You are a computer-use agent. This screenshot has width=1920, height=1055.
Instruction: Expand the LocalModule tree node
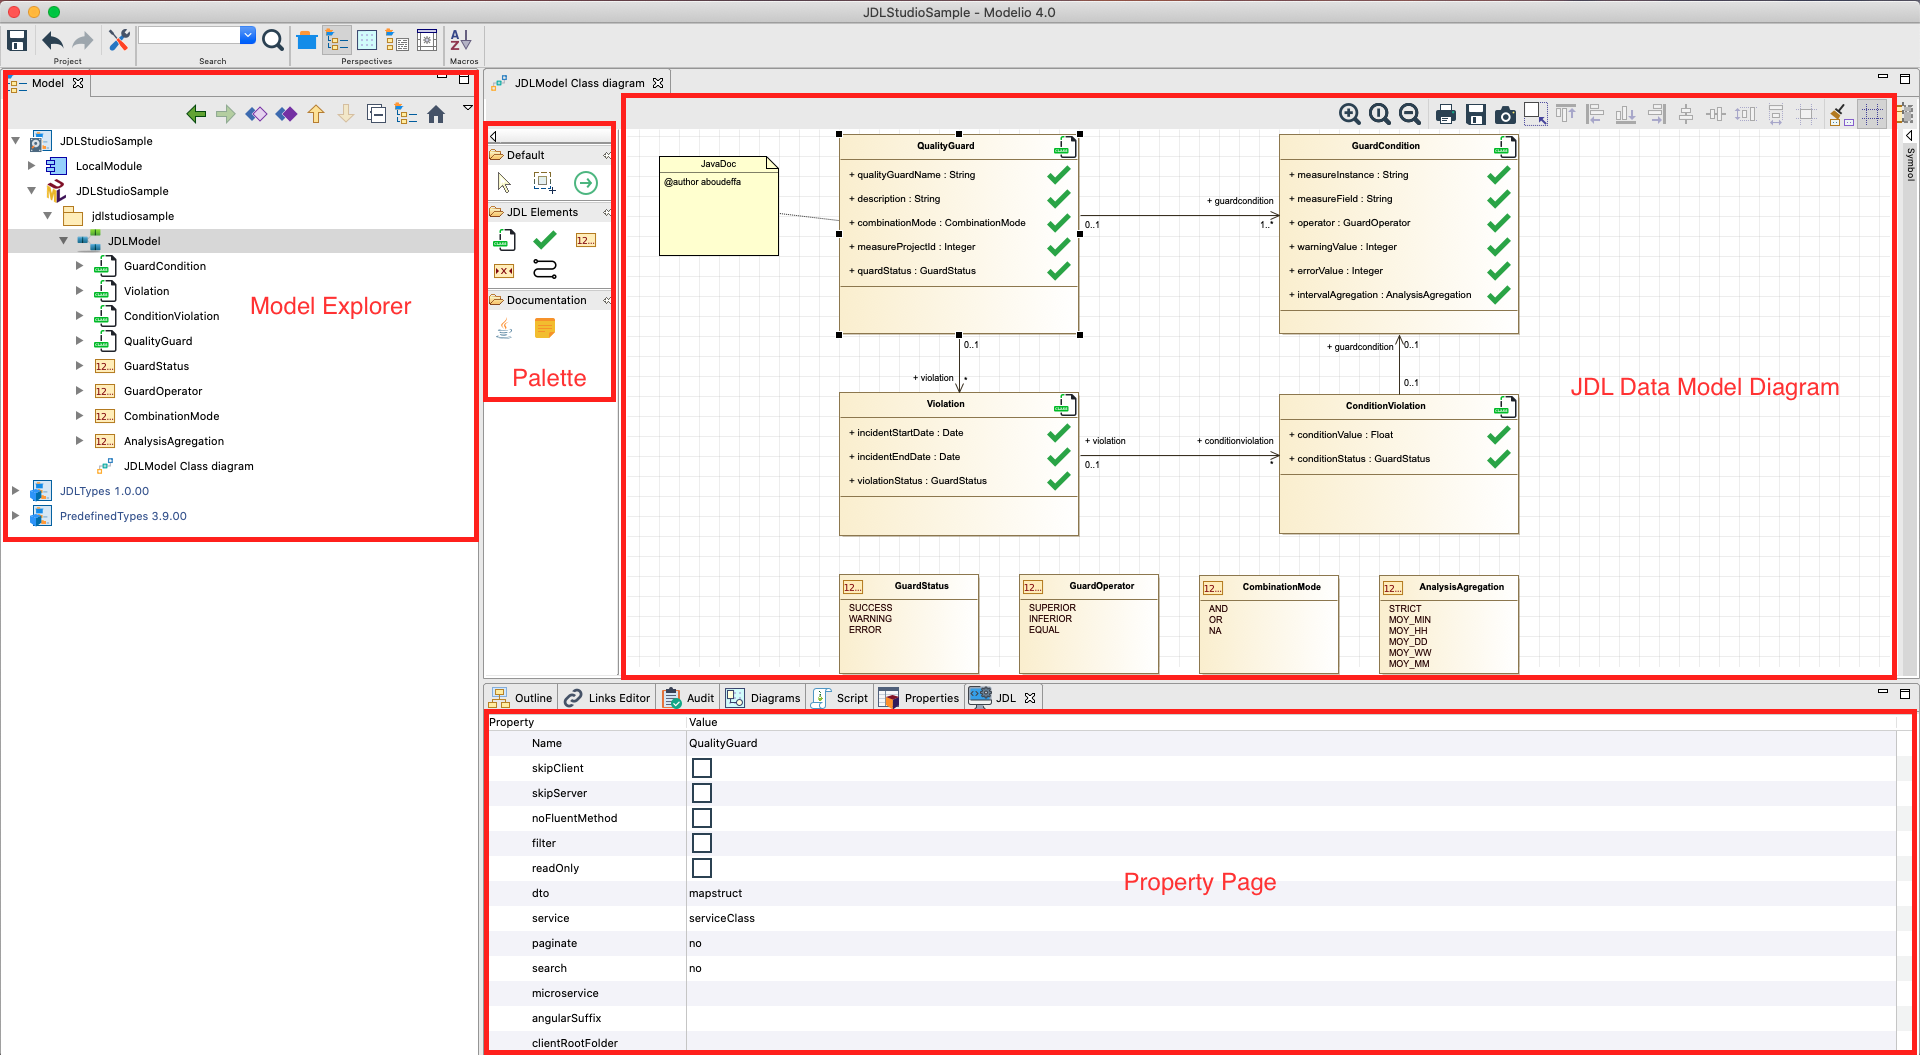[x=32, y=166]
